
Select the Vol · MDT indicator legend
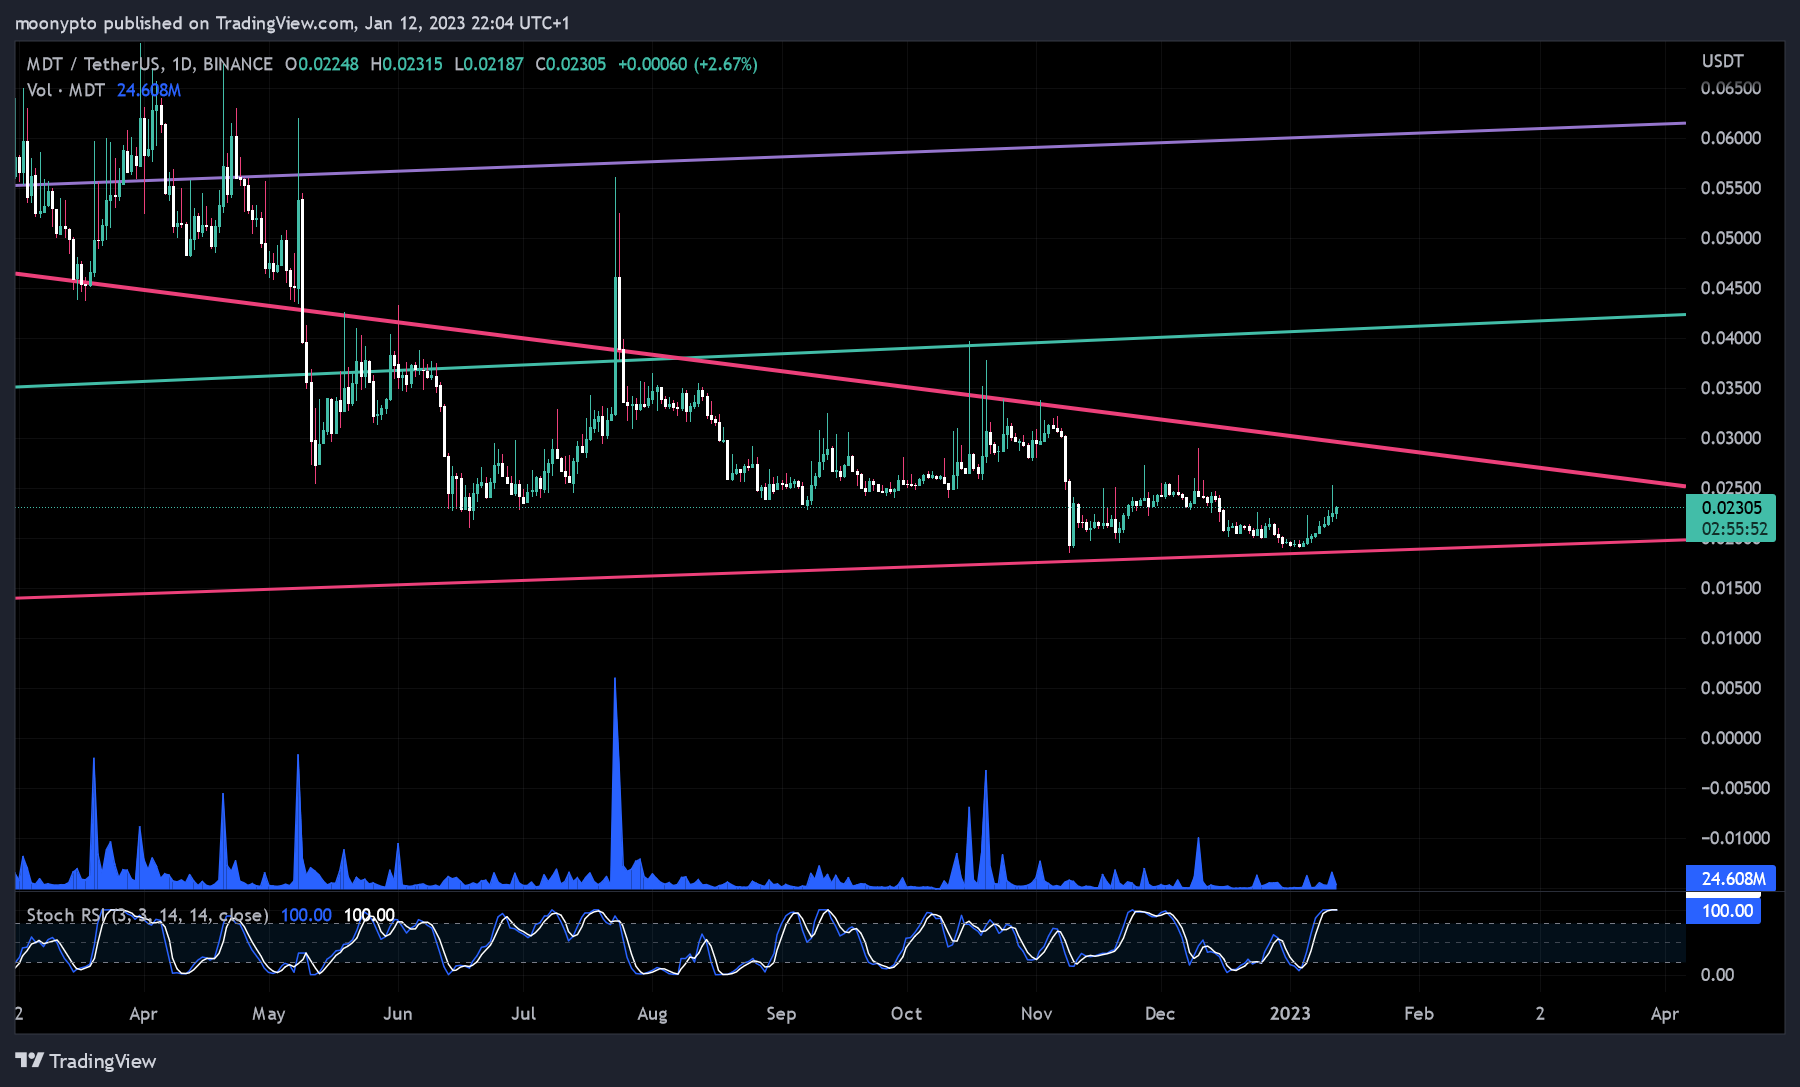[x=66, y=90]
